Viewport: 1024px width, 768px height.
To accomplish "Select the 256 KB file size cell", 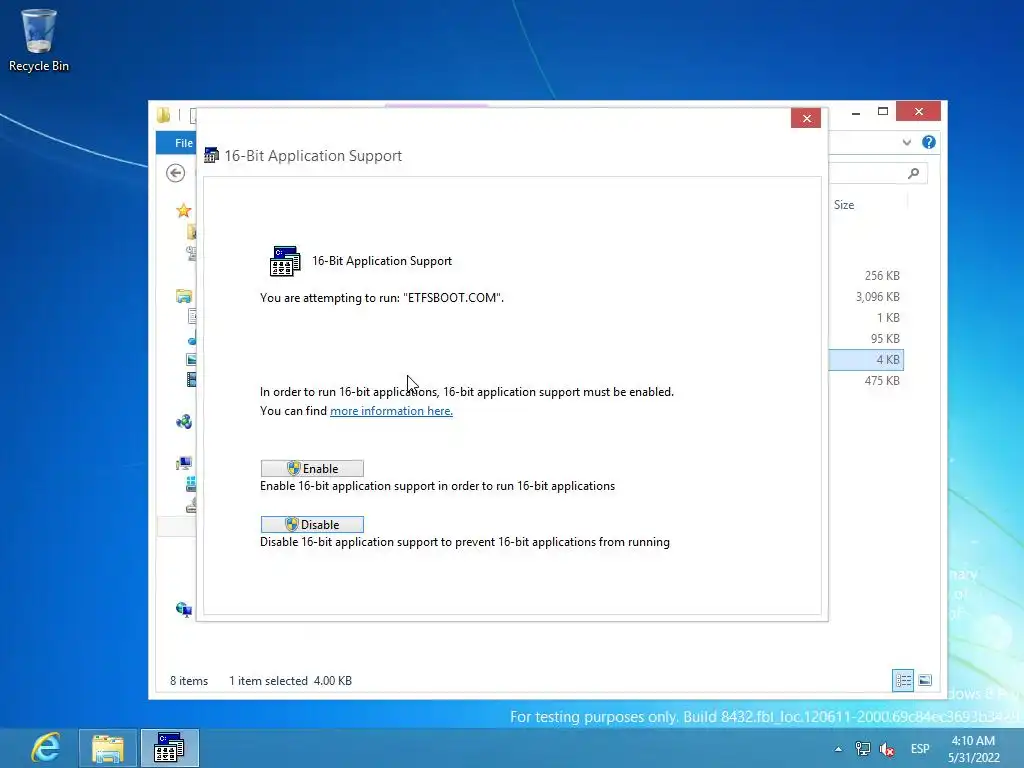I will (882, 276).
